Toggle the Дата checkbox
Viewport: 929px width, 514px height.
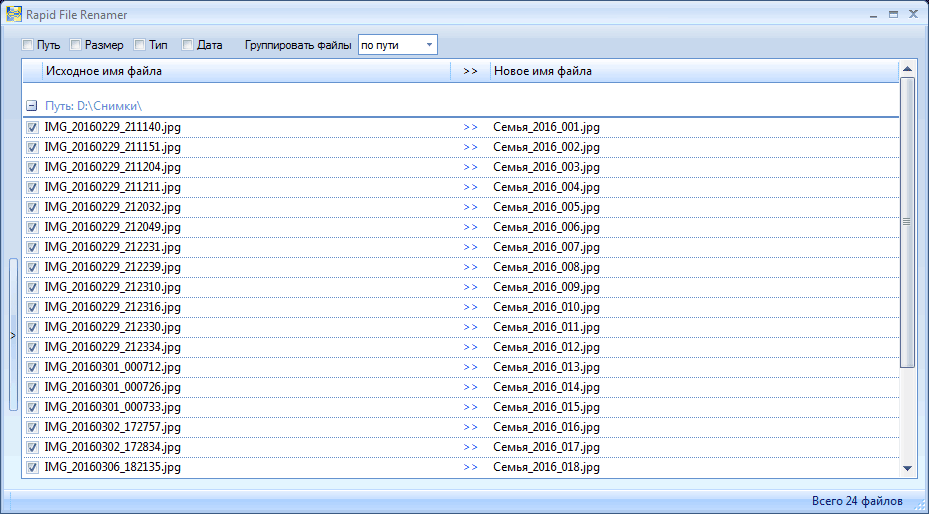[188, 45]
